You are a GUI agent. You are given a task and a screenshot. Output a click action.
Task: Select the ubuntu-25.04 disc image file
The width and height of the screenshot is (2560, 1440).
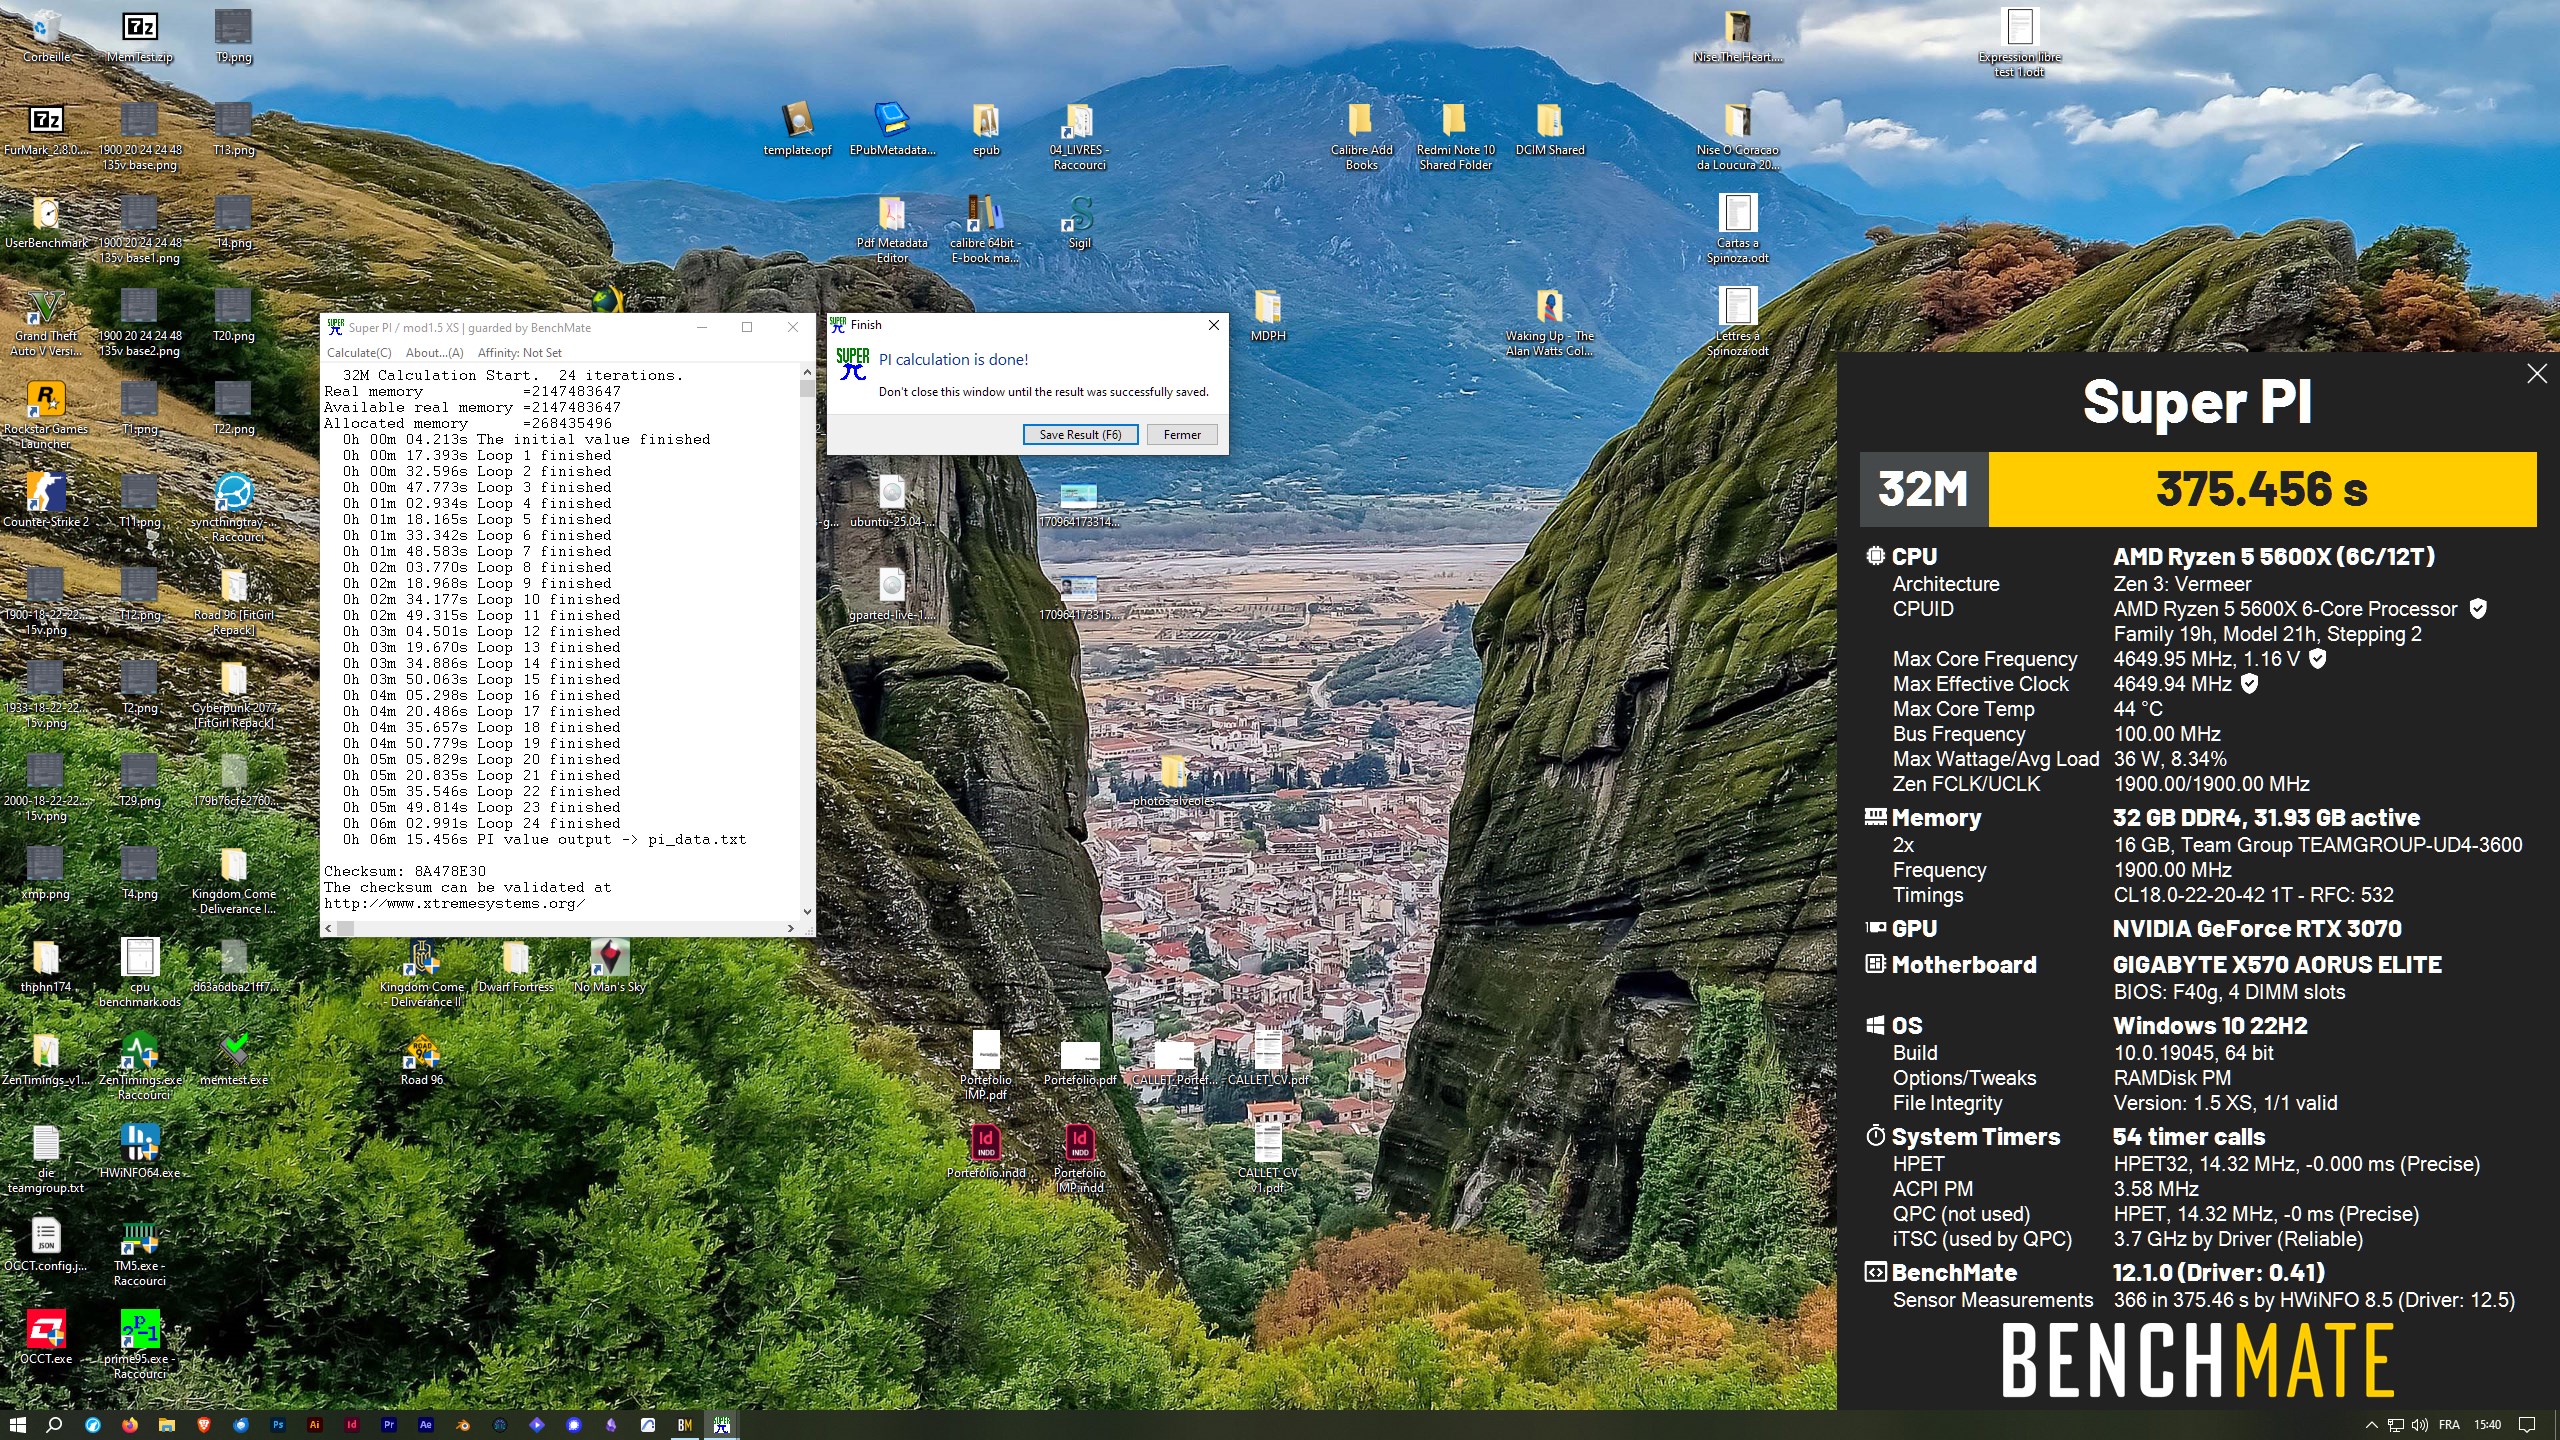[x=892, y=501]
